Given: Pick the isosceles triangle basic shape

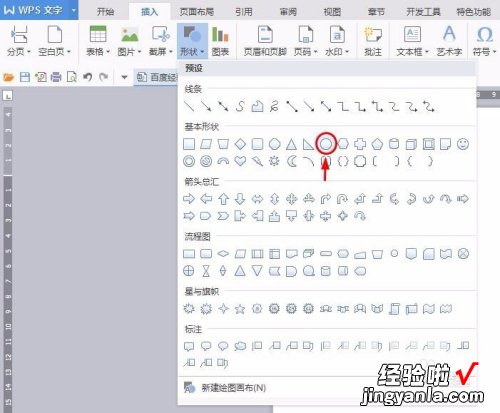Looking at the screenshot, I should [x=291, y=144].
